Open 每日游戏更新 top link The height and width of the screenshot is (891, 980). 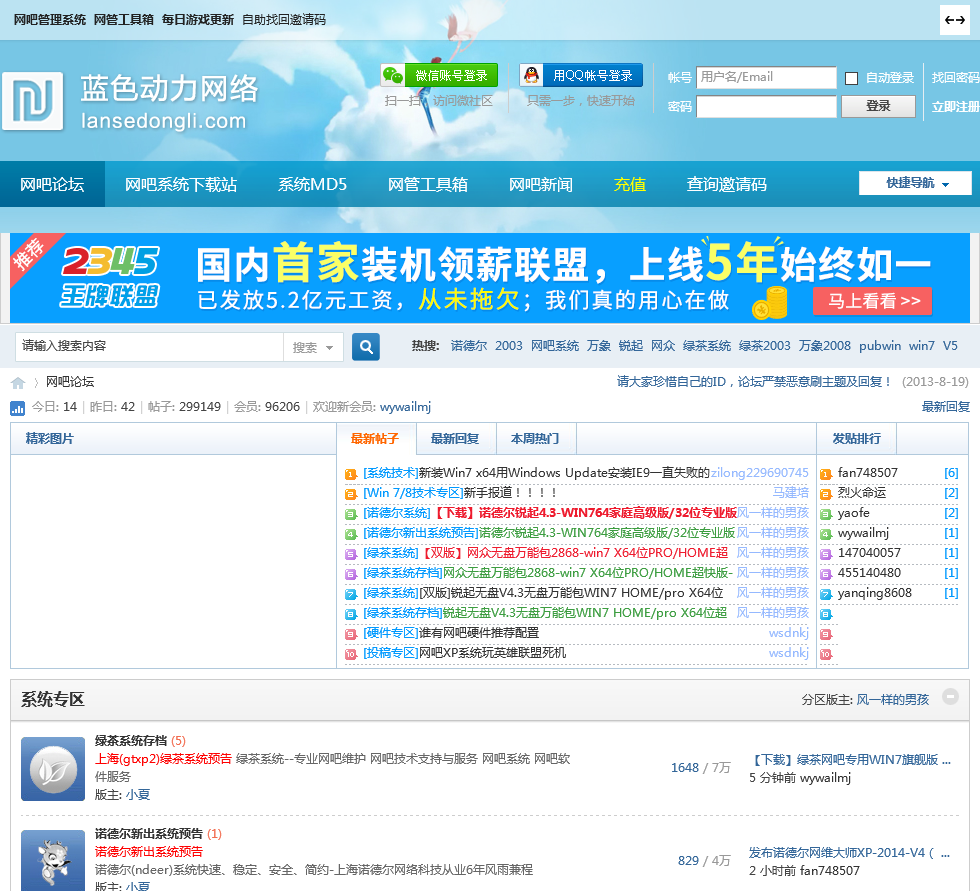click(198, 20)
